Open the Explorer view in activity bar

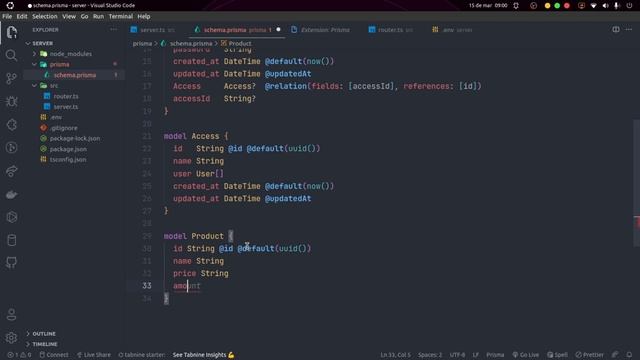click(11, 32)
